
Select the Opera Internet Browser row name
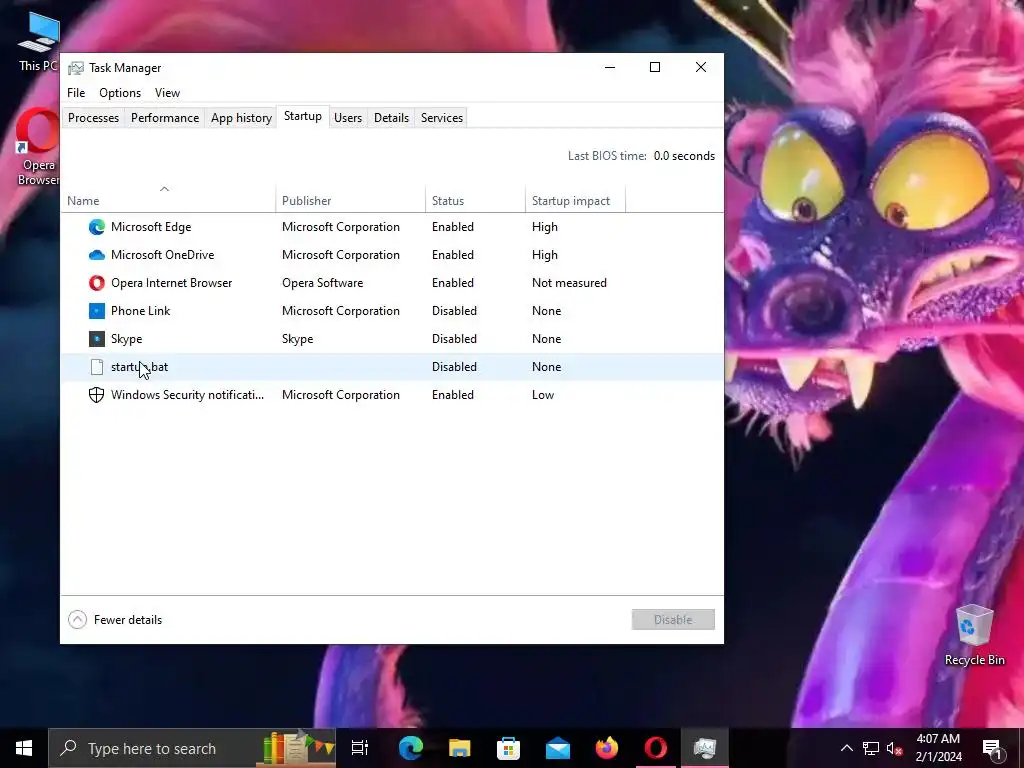coord(172,283)
